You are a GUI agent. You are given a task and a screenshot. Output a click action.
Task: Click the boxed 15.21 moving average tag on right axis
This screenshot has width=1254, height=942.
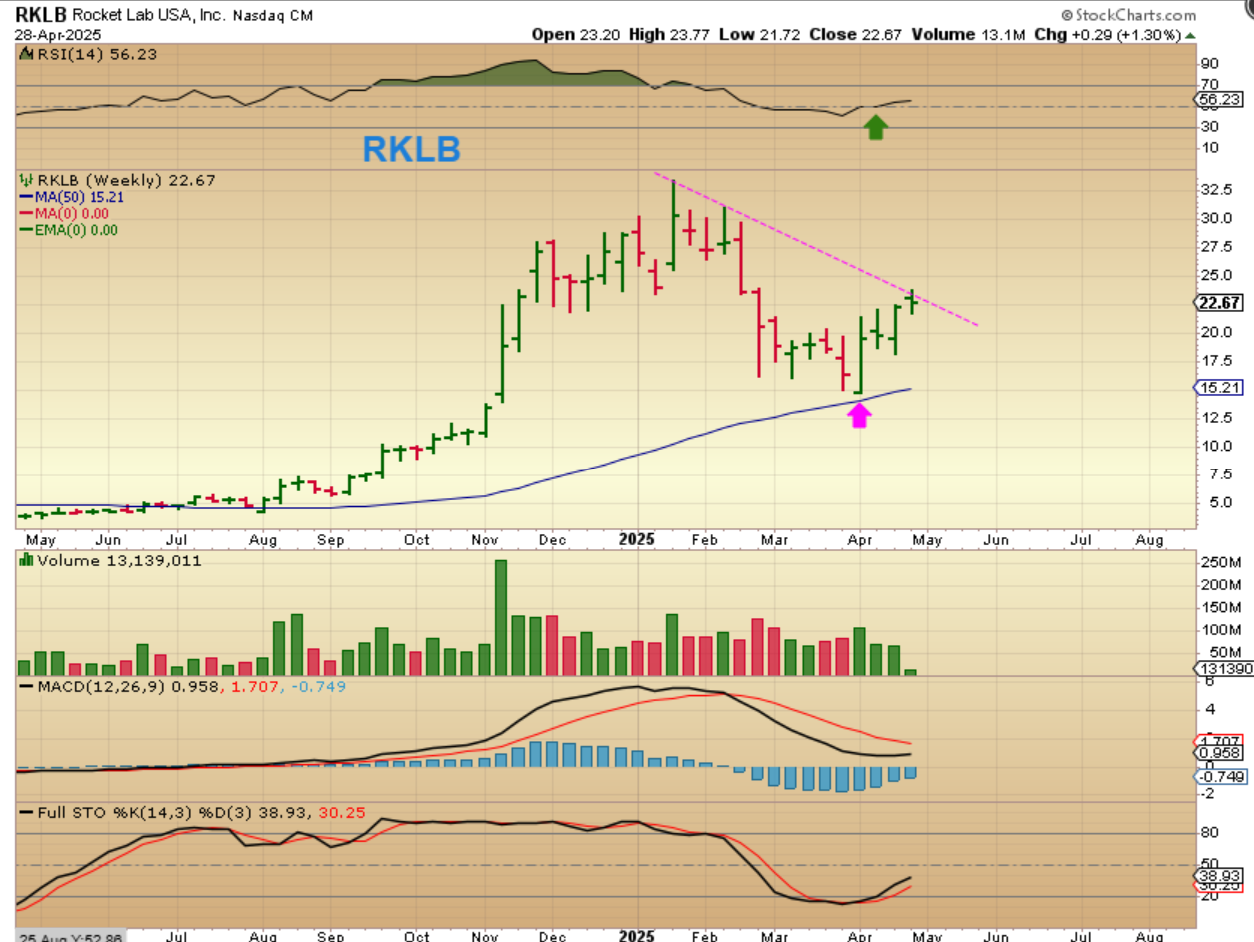click(x=1221, y=388)
